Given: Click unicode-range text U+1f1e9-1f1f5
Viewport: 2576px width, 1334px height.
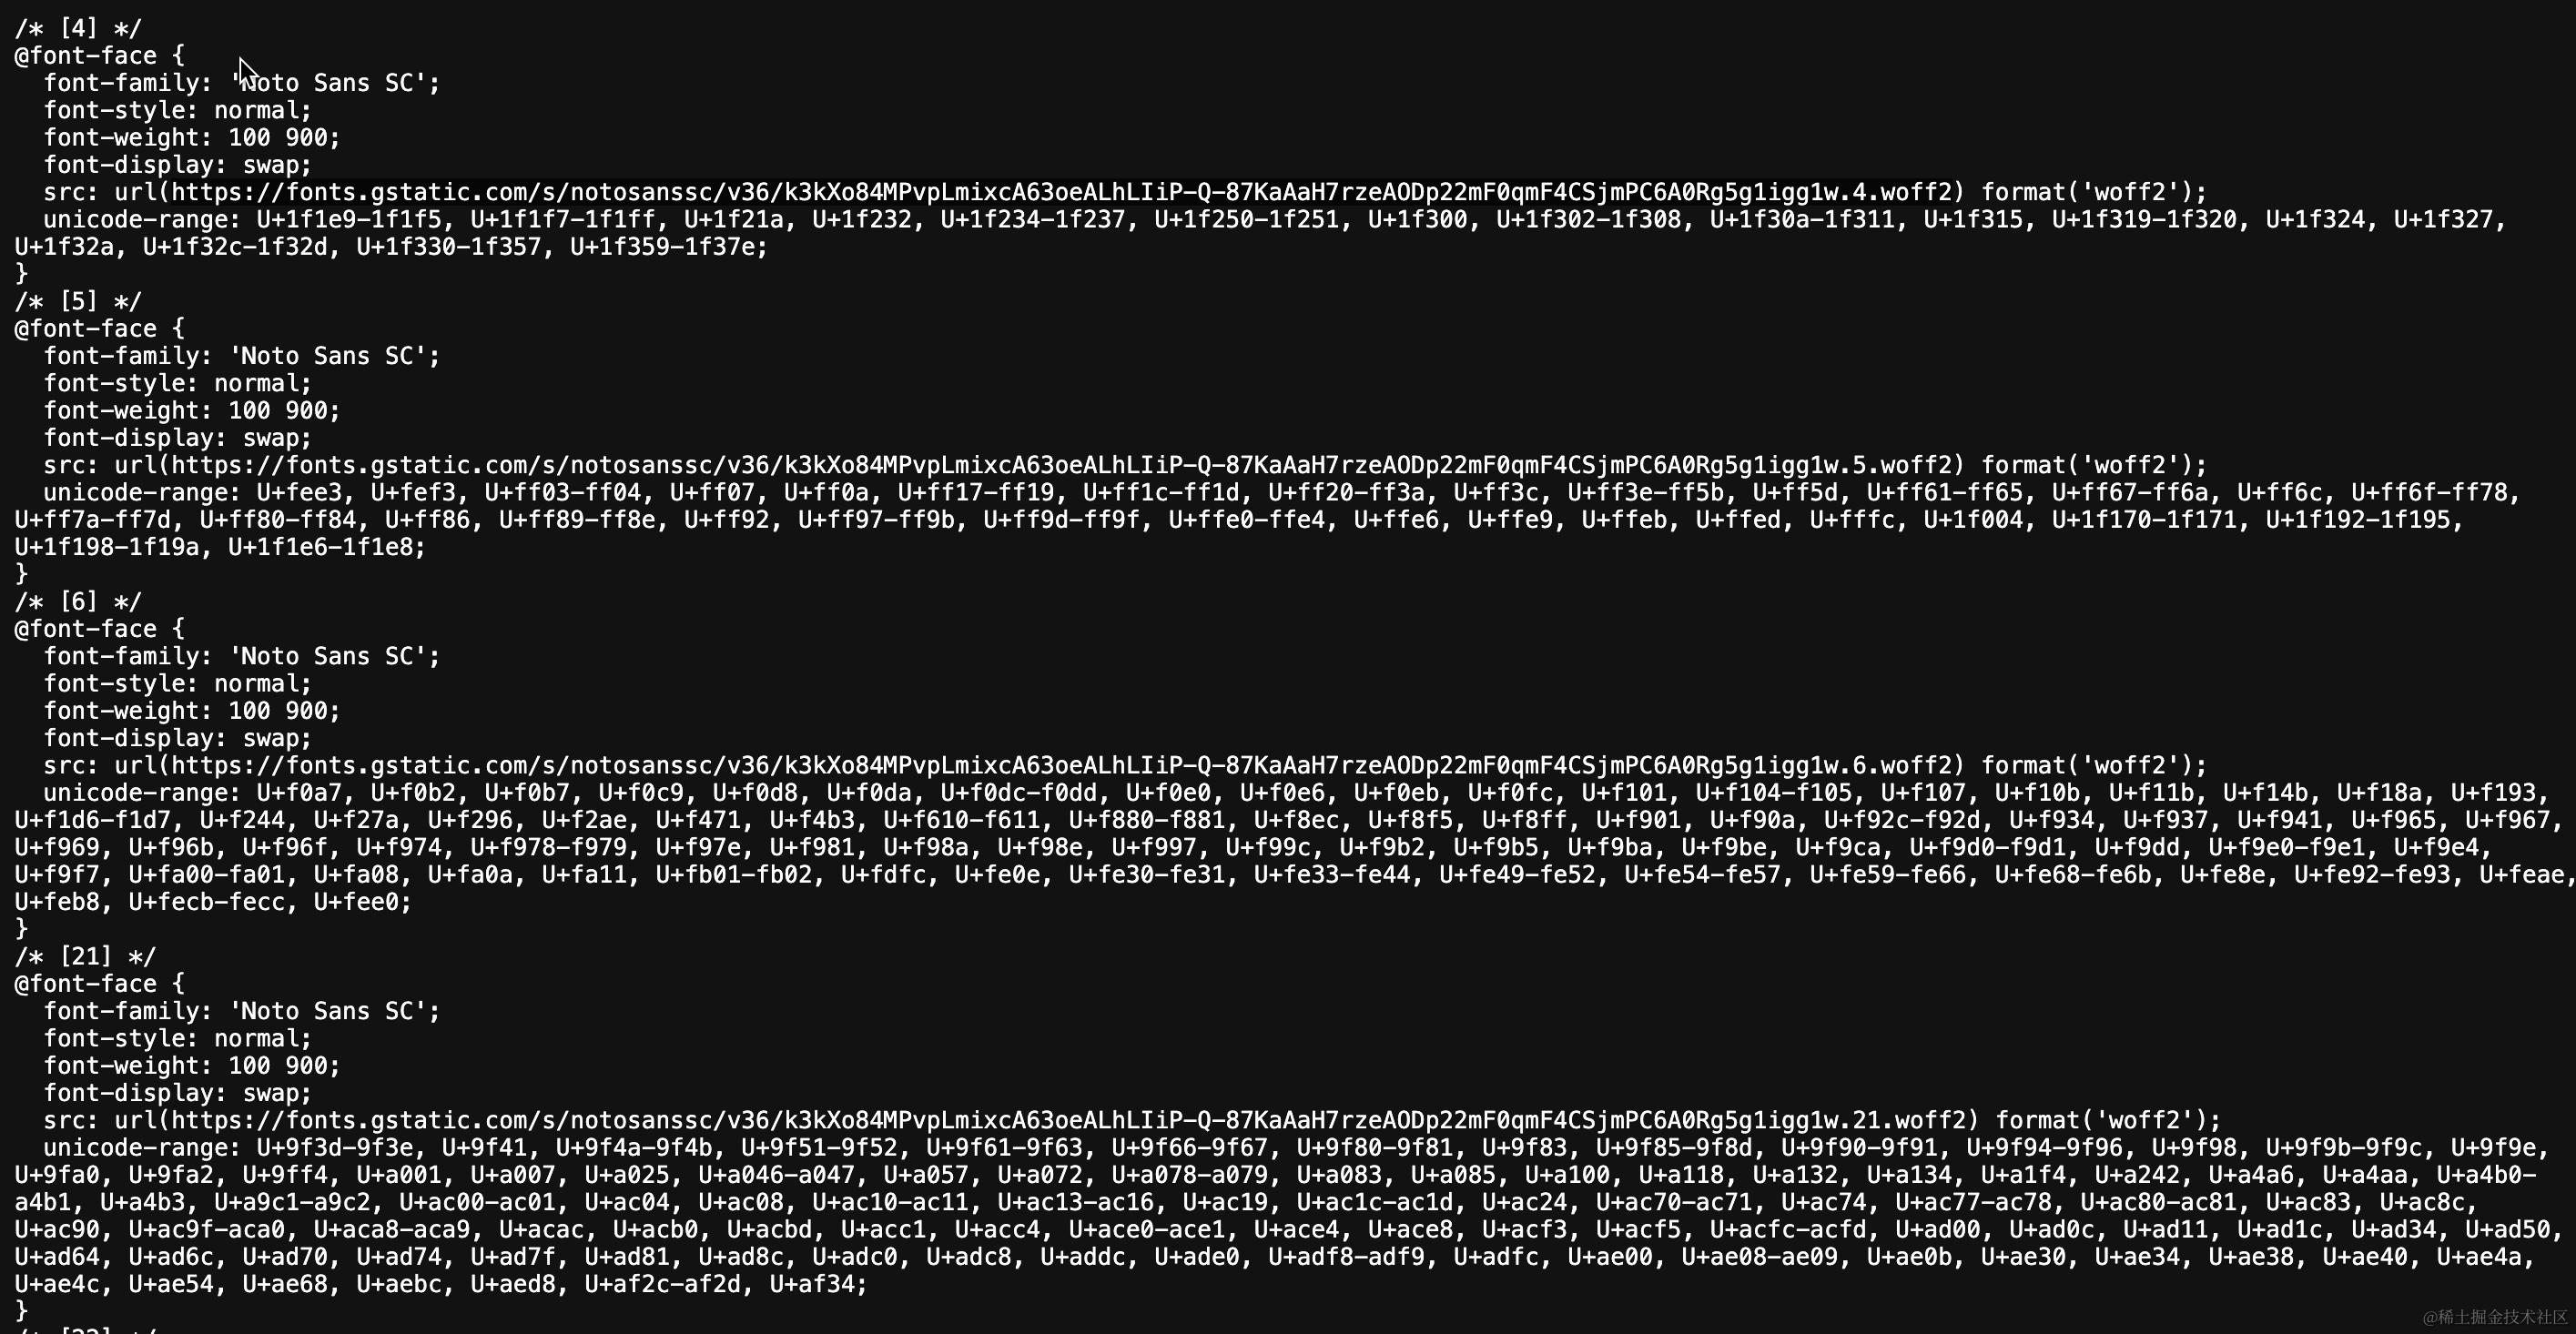Looking at the screenshot, I should [x=348, y=219].
